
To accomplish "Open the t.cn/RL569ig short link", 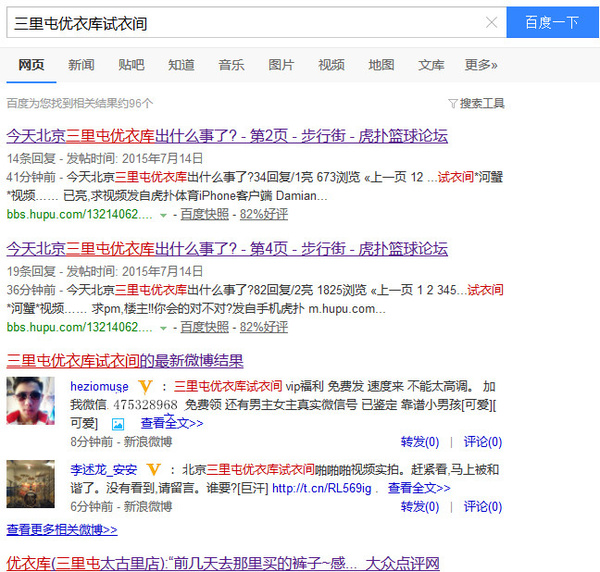I will point(321,488).
